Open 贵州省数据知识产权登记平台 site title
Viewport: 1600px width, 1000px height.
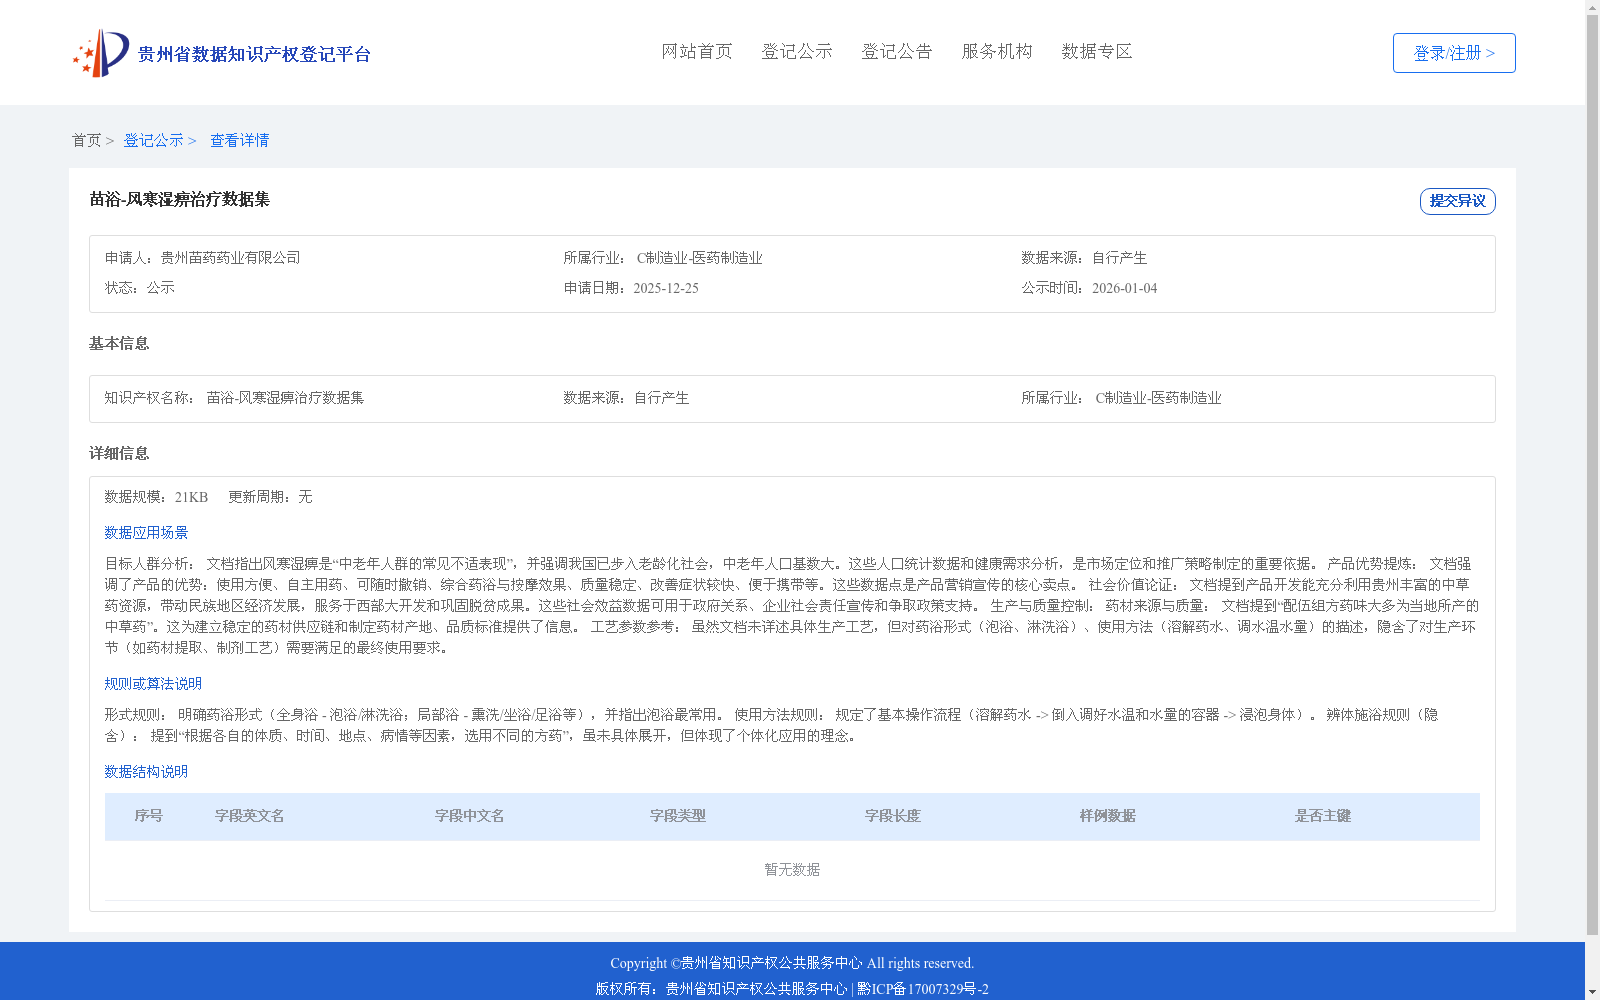point(254,54)
